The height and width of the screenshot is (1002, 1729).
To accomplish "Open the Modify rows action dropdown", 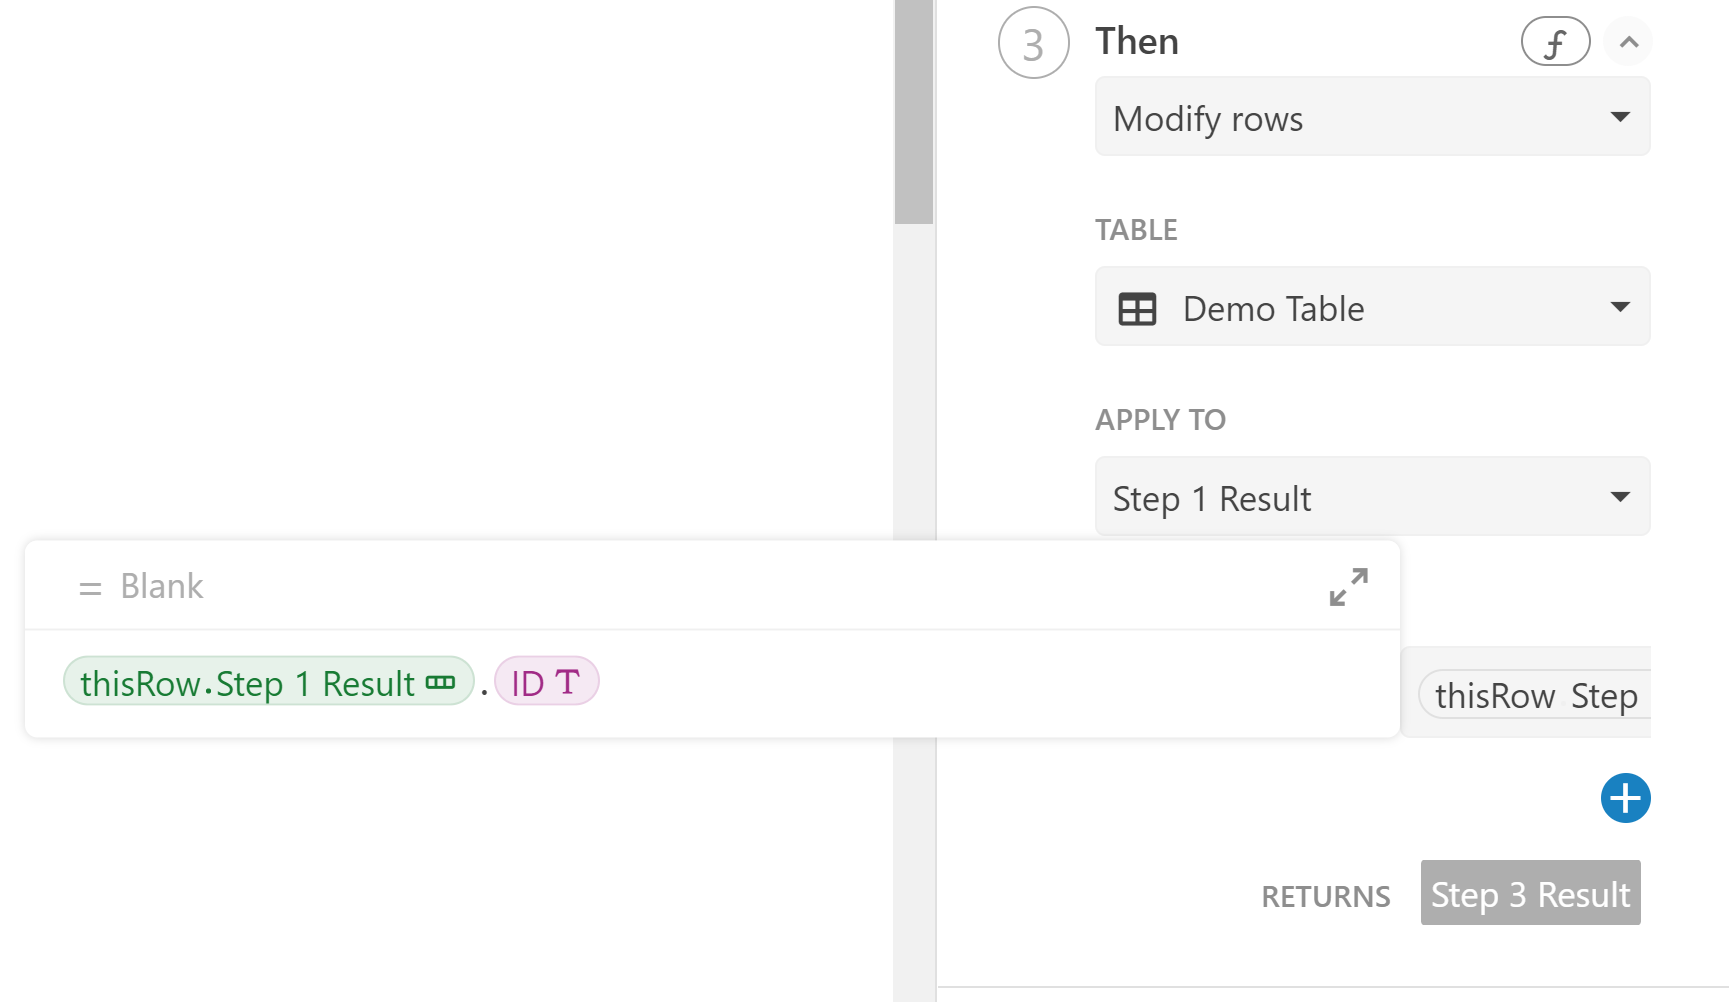I will click(1371, 117).
